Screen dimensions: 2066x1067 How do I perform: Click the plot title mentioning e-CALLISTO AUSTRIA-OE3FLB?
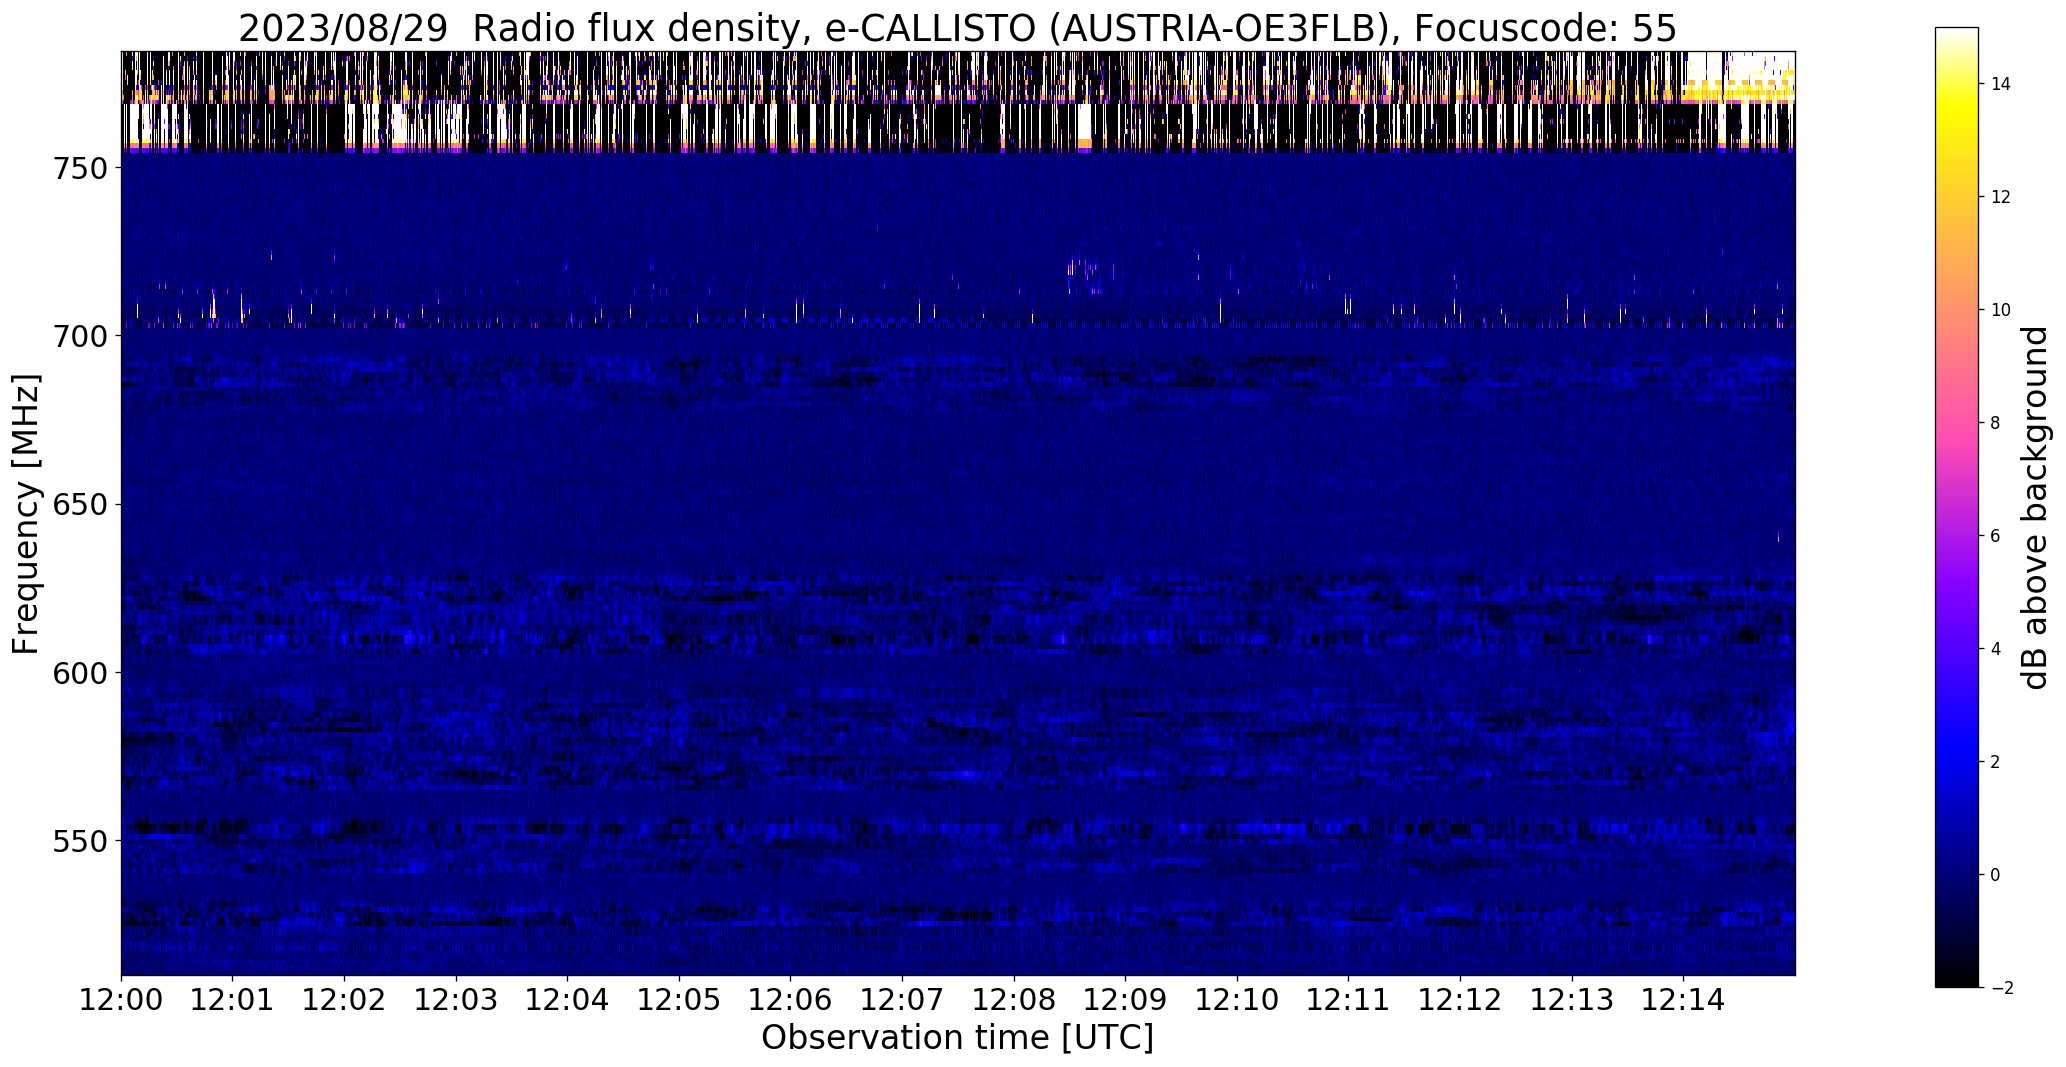(957, 28)
